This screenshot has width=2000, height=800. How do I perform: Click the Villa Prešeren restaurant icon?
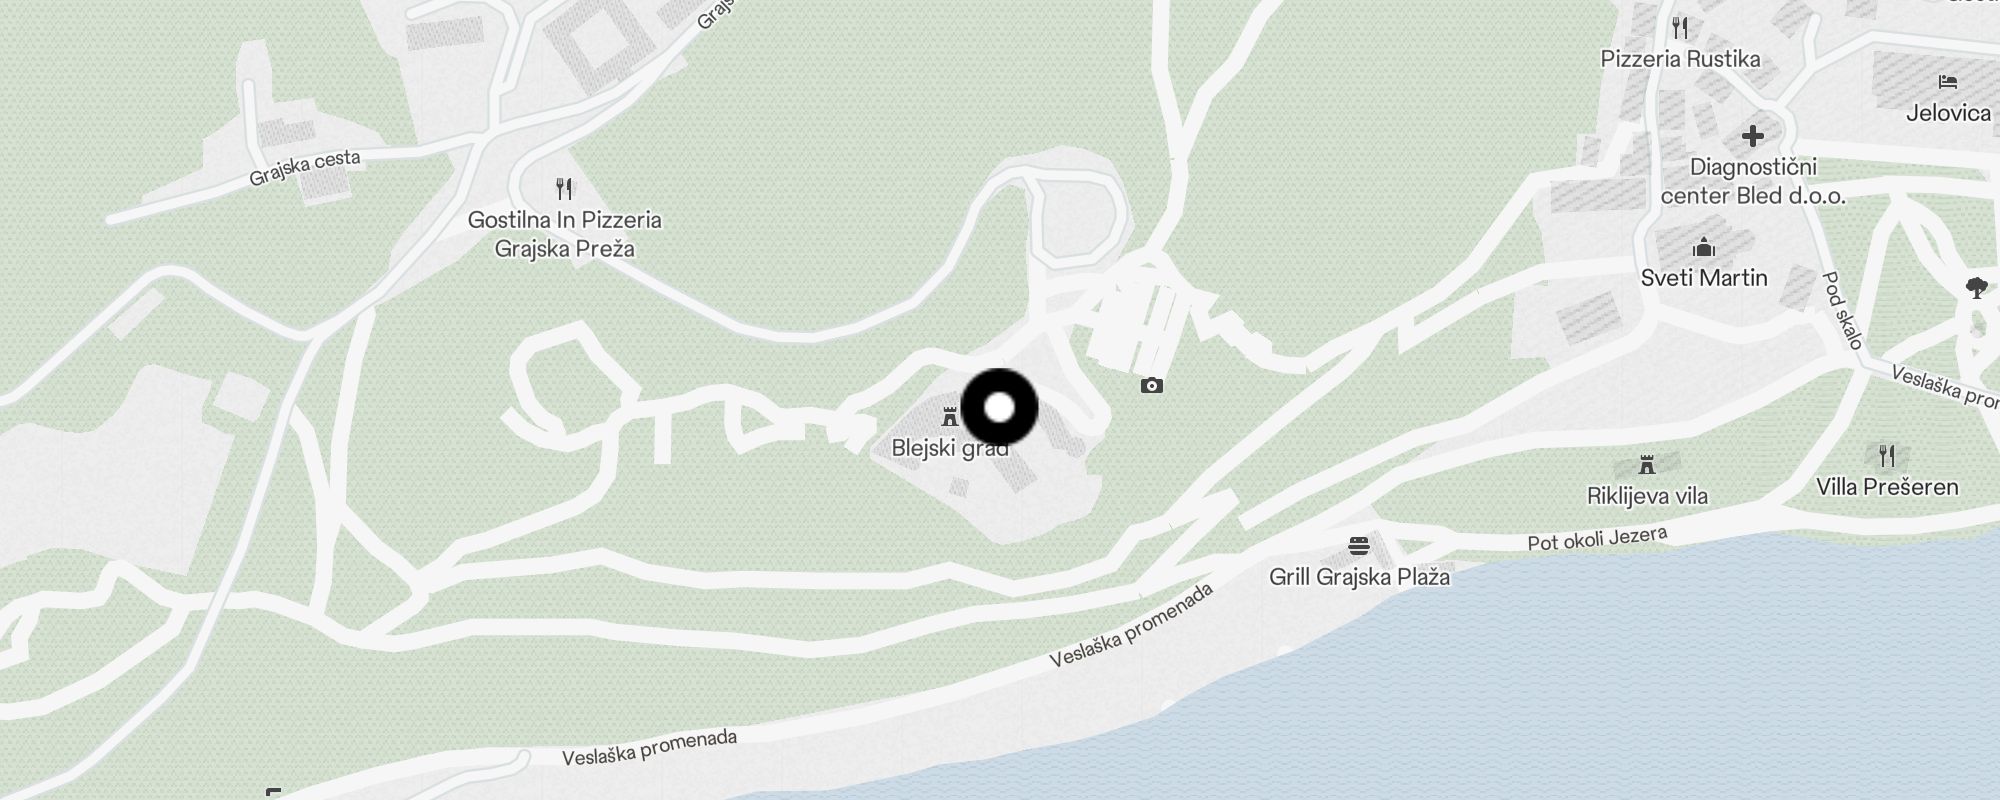pos(1887,456)
